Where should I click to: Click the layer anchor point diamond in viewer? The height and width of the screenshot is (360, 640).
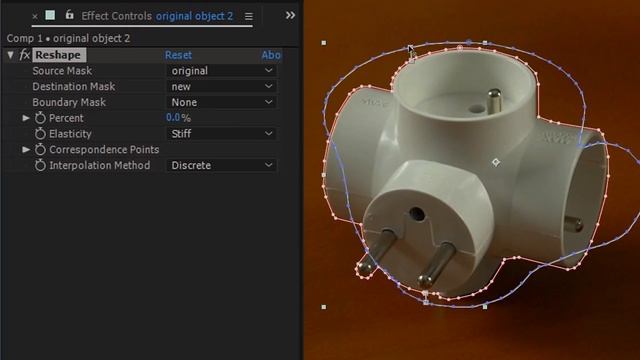point(496,162)
